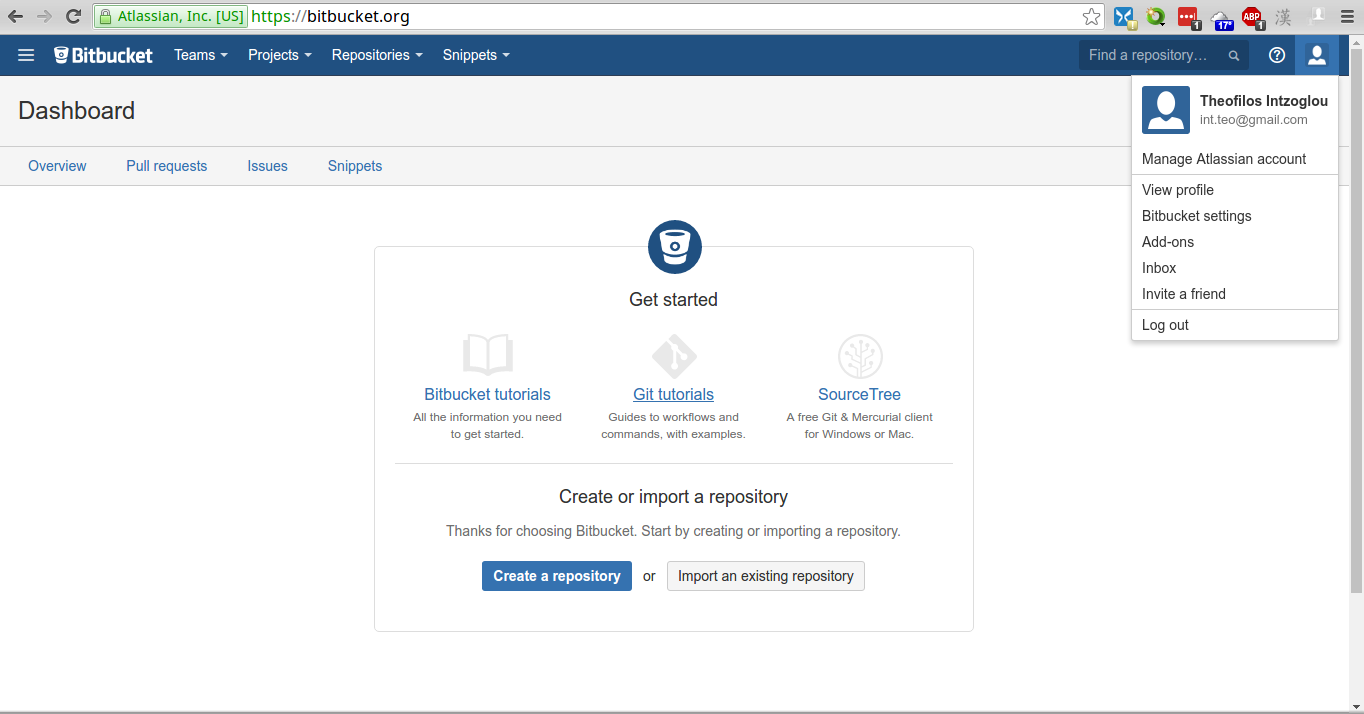1364x714 pixels.
Task: Click the profile picture in dropdown
Action: pos(1166,110)
